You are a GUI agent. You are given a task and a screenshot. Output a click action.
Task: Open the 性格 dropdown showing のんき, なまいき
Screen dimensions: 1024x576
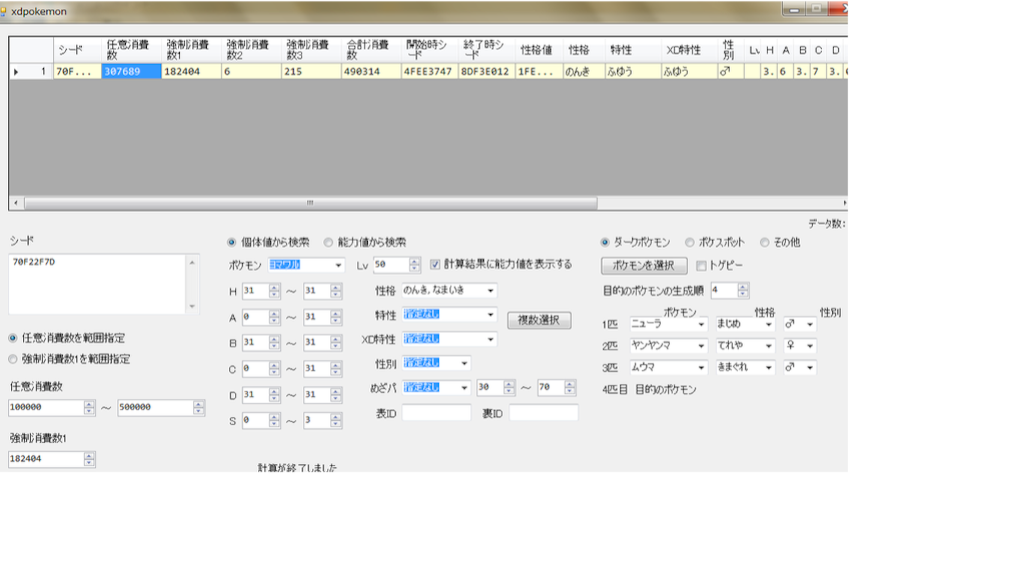pos(490,291)
